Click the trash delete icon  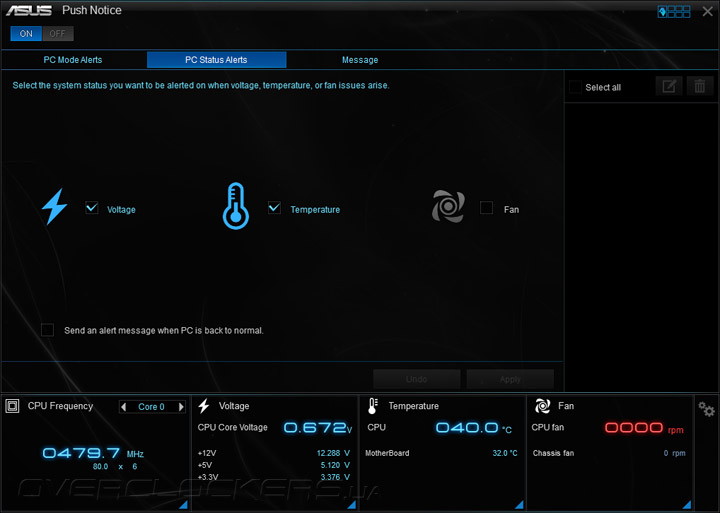[700, 86]
